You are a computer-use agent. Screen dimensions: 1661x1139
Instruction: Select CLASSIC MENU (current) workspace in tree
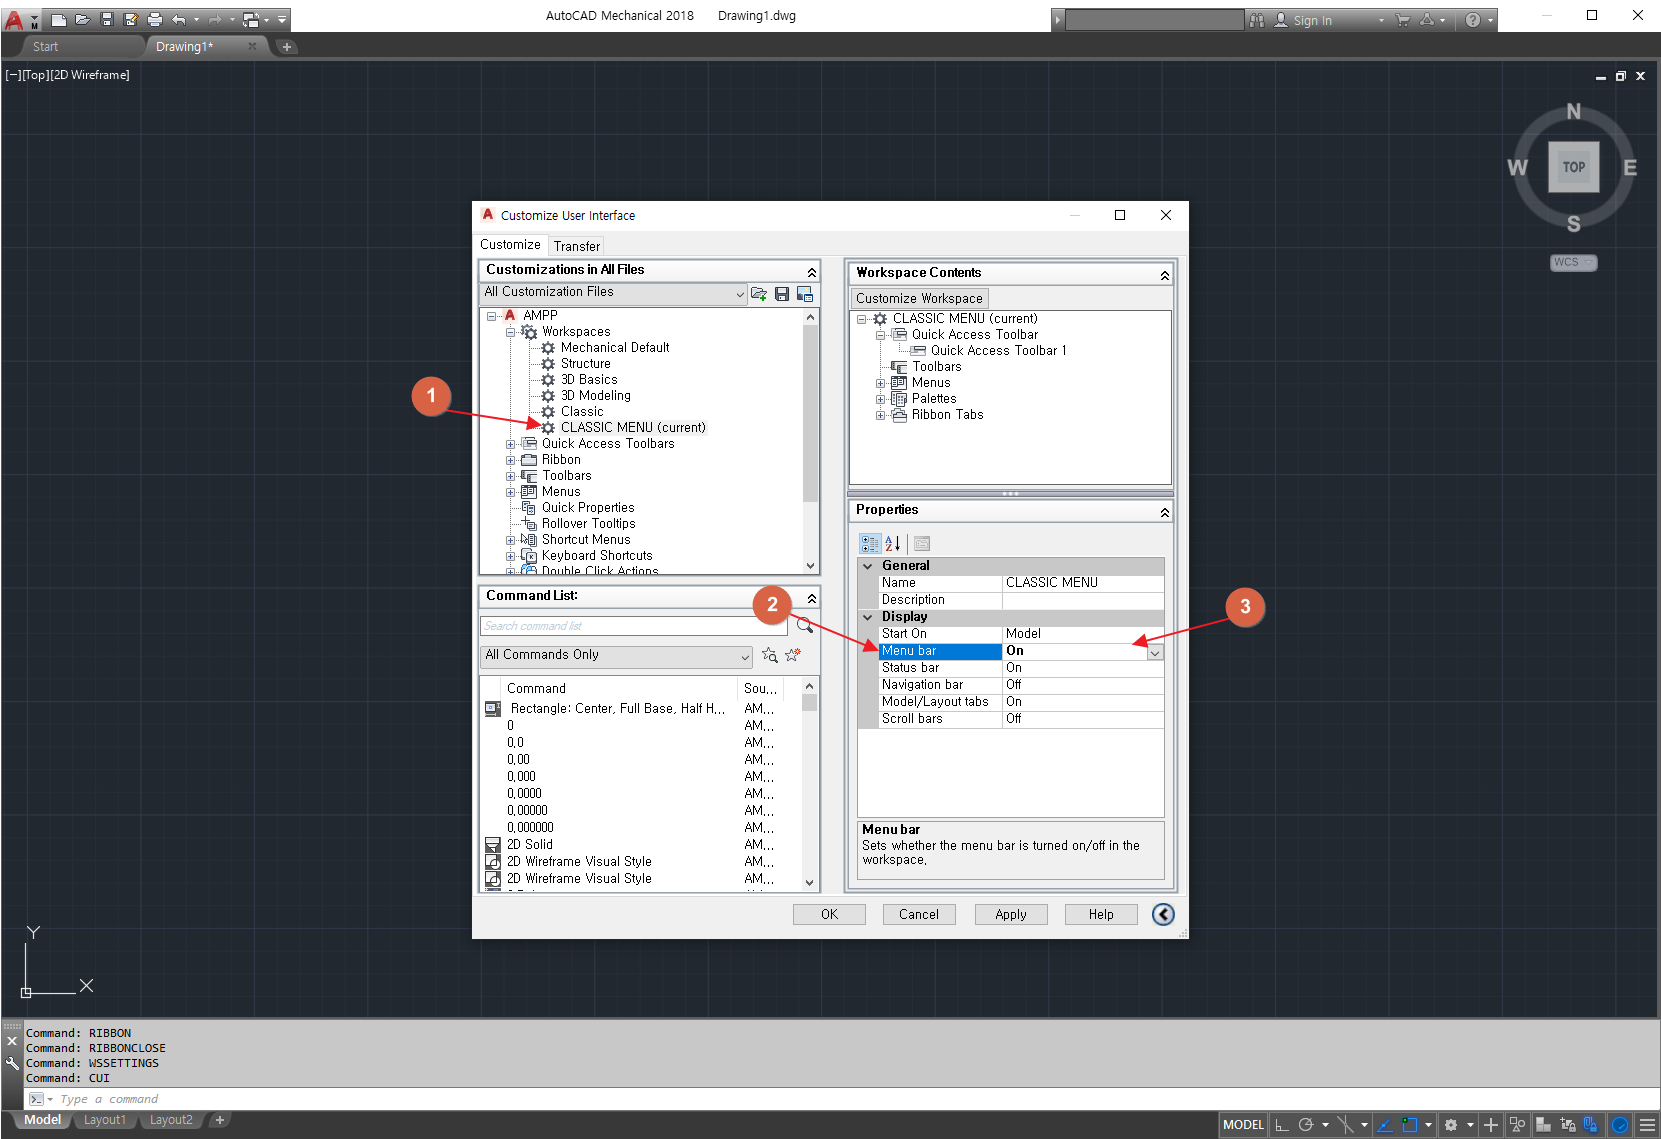(x=633, y=428)
